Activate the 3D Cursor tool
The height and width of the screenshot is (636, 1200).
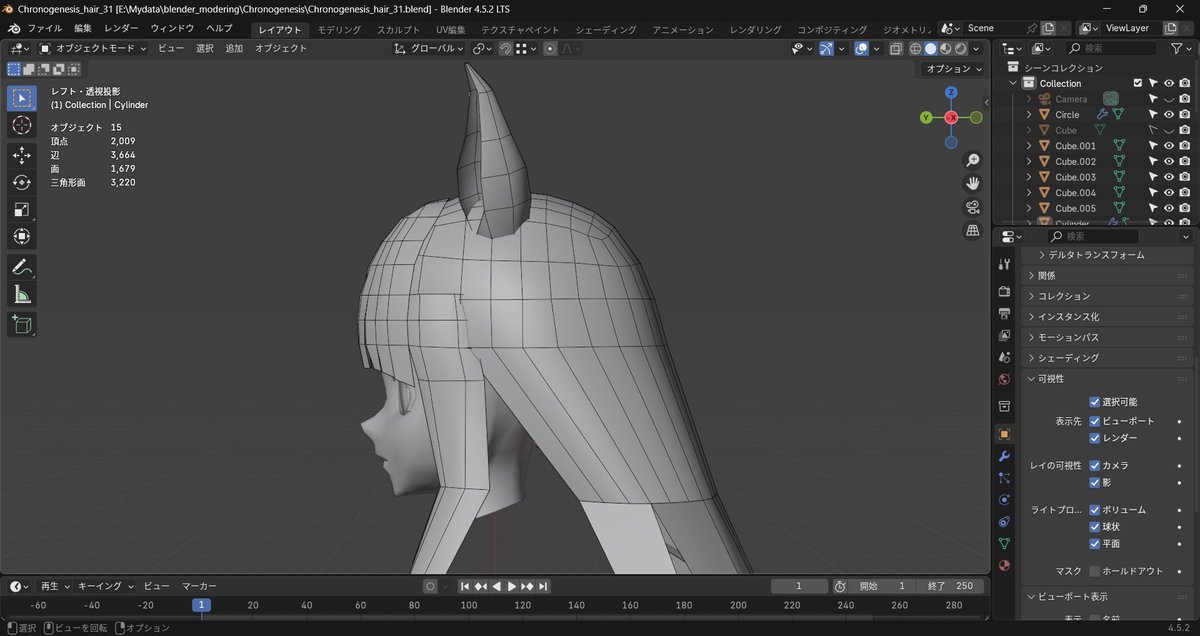(x=22, y=125)
